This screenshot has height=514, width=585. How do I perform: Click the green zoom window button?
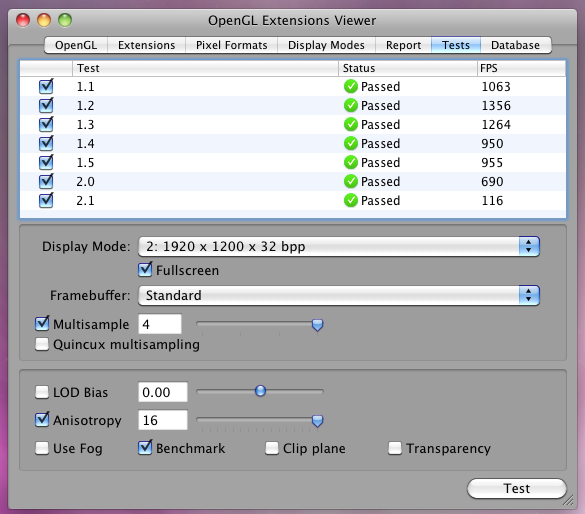click(65, 20)
